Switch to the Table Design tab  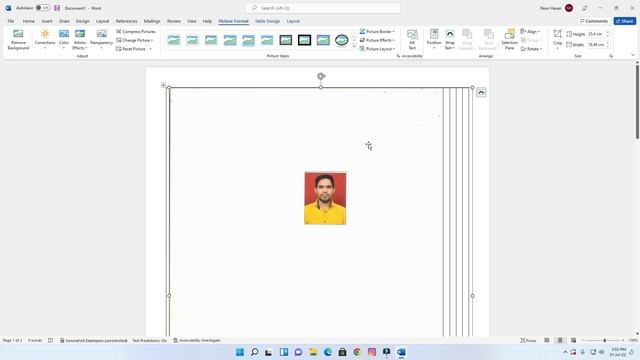[x=267, y=21]
